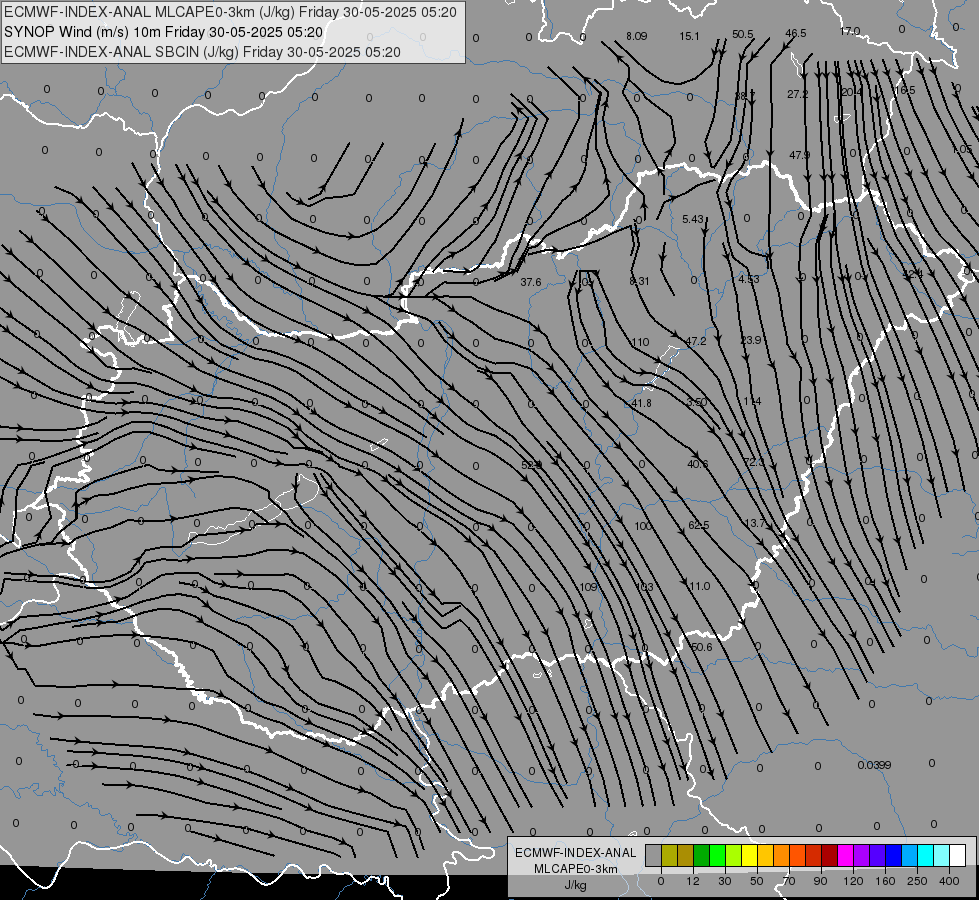Image resolution: width=979 pixels, height=900 pixels.
Task: Click the map value 13.7
Action: point(755,523)
